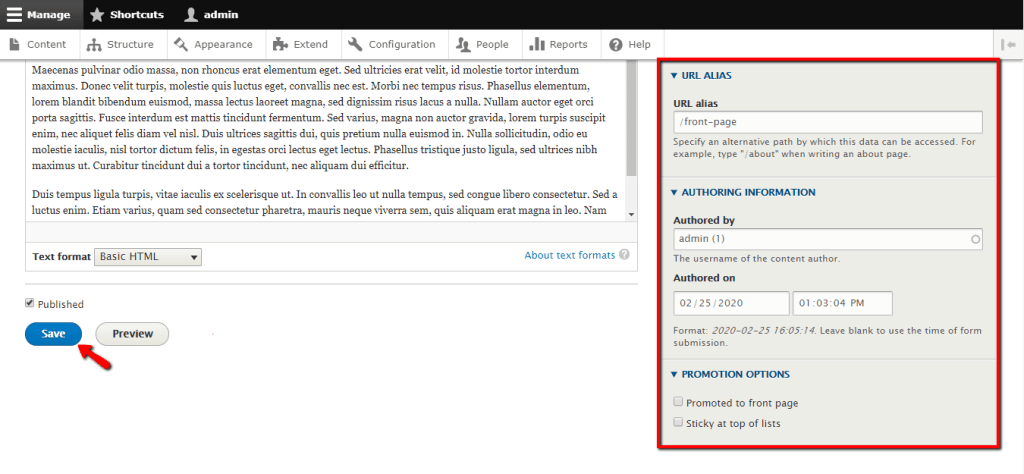Click the Preview button
The image size is (1024, 474).
click(x=132, y=334)
